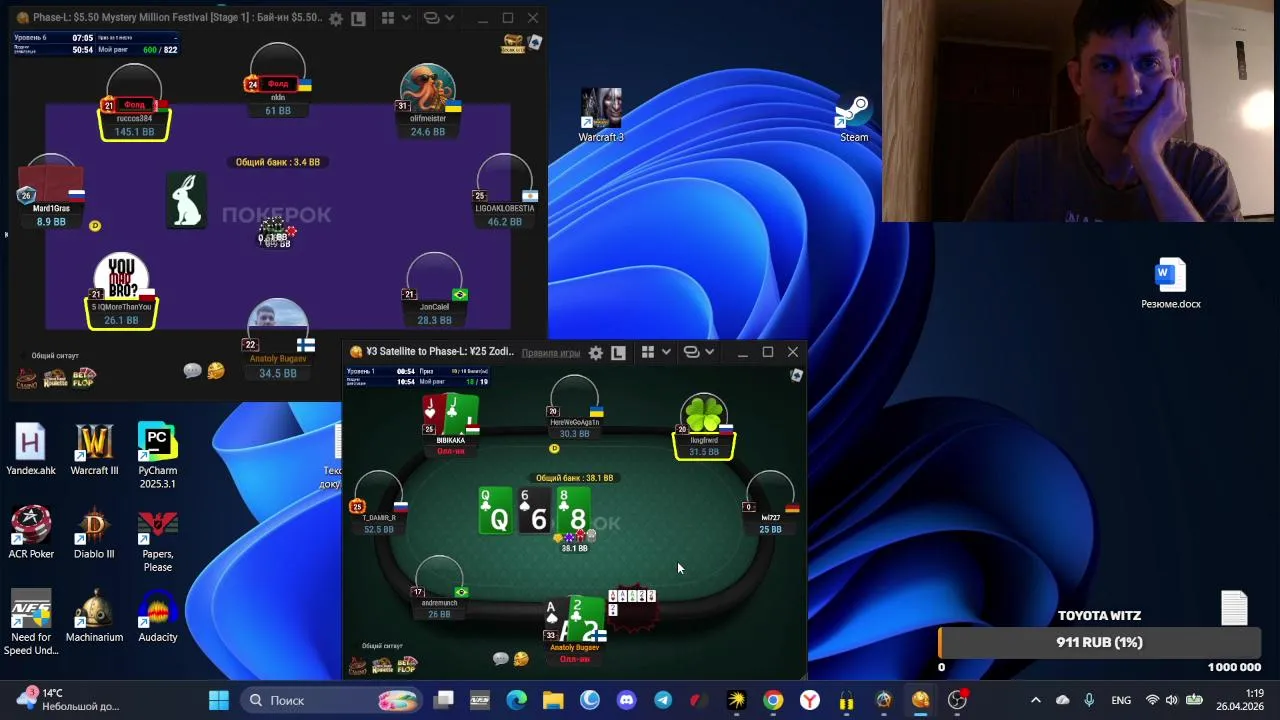Click the 'Общий банк : 38.1 BB' pot label
Screen dimensions: 1280x720
coord(574,478)
